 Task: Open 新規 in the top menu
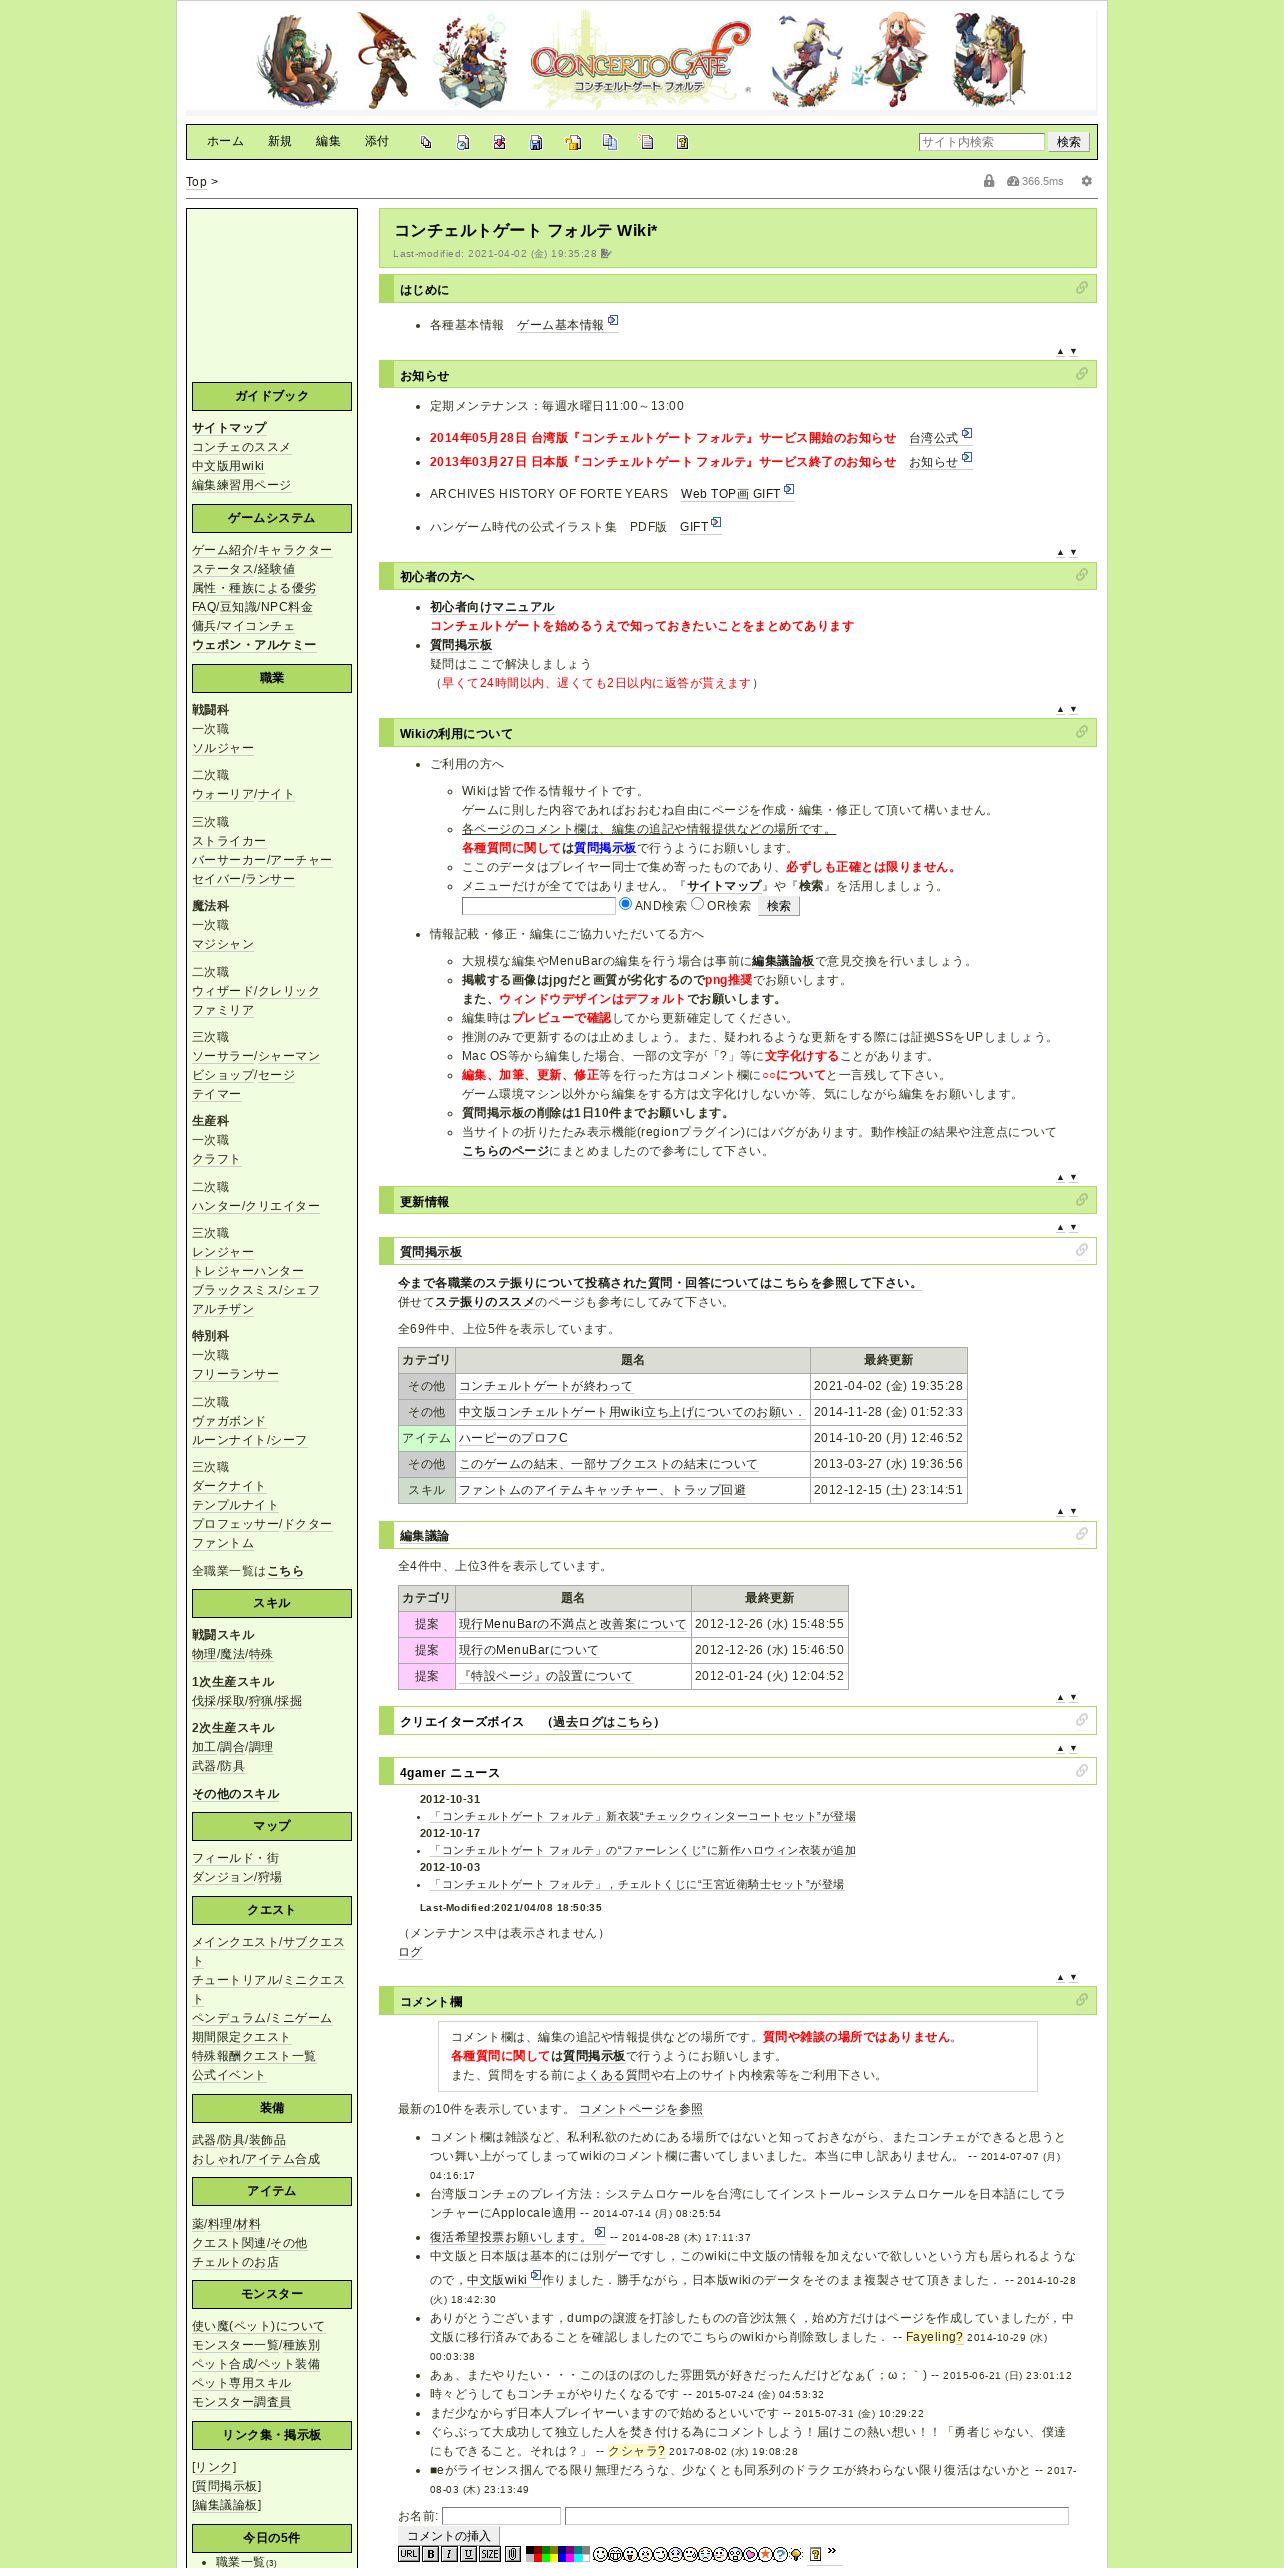(280, 142)
